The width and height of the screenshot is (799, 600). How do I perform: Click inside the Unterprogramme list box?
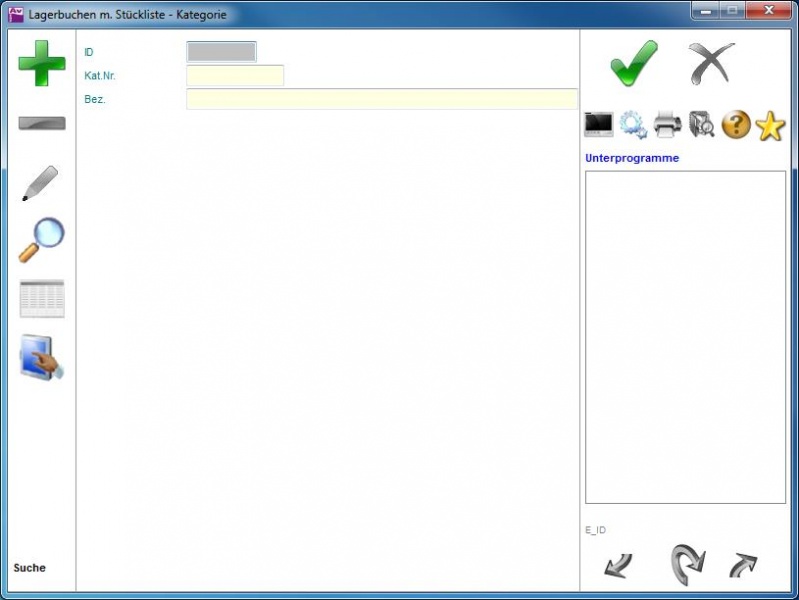click(x=685, y=337)
